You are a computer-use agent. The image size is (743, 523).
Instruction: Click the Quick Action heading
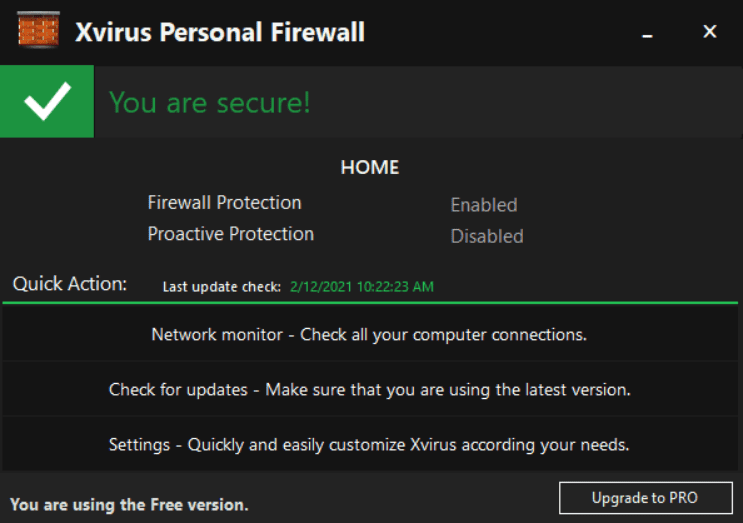pos(70,284)
